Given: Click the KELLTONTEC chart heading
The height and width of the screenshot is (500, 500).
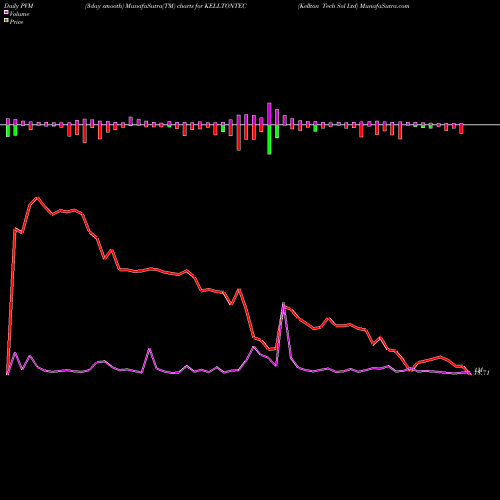Looking at the screenshot, I should tap(166, 6).
